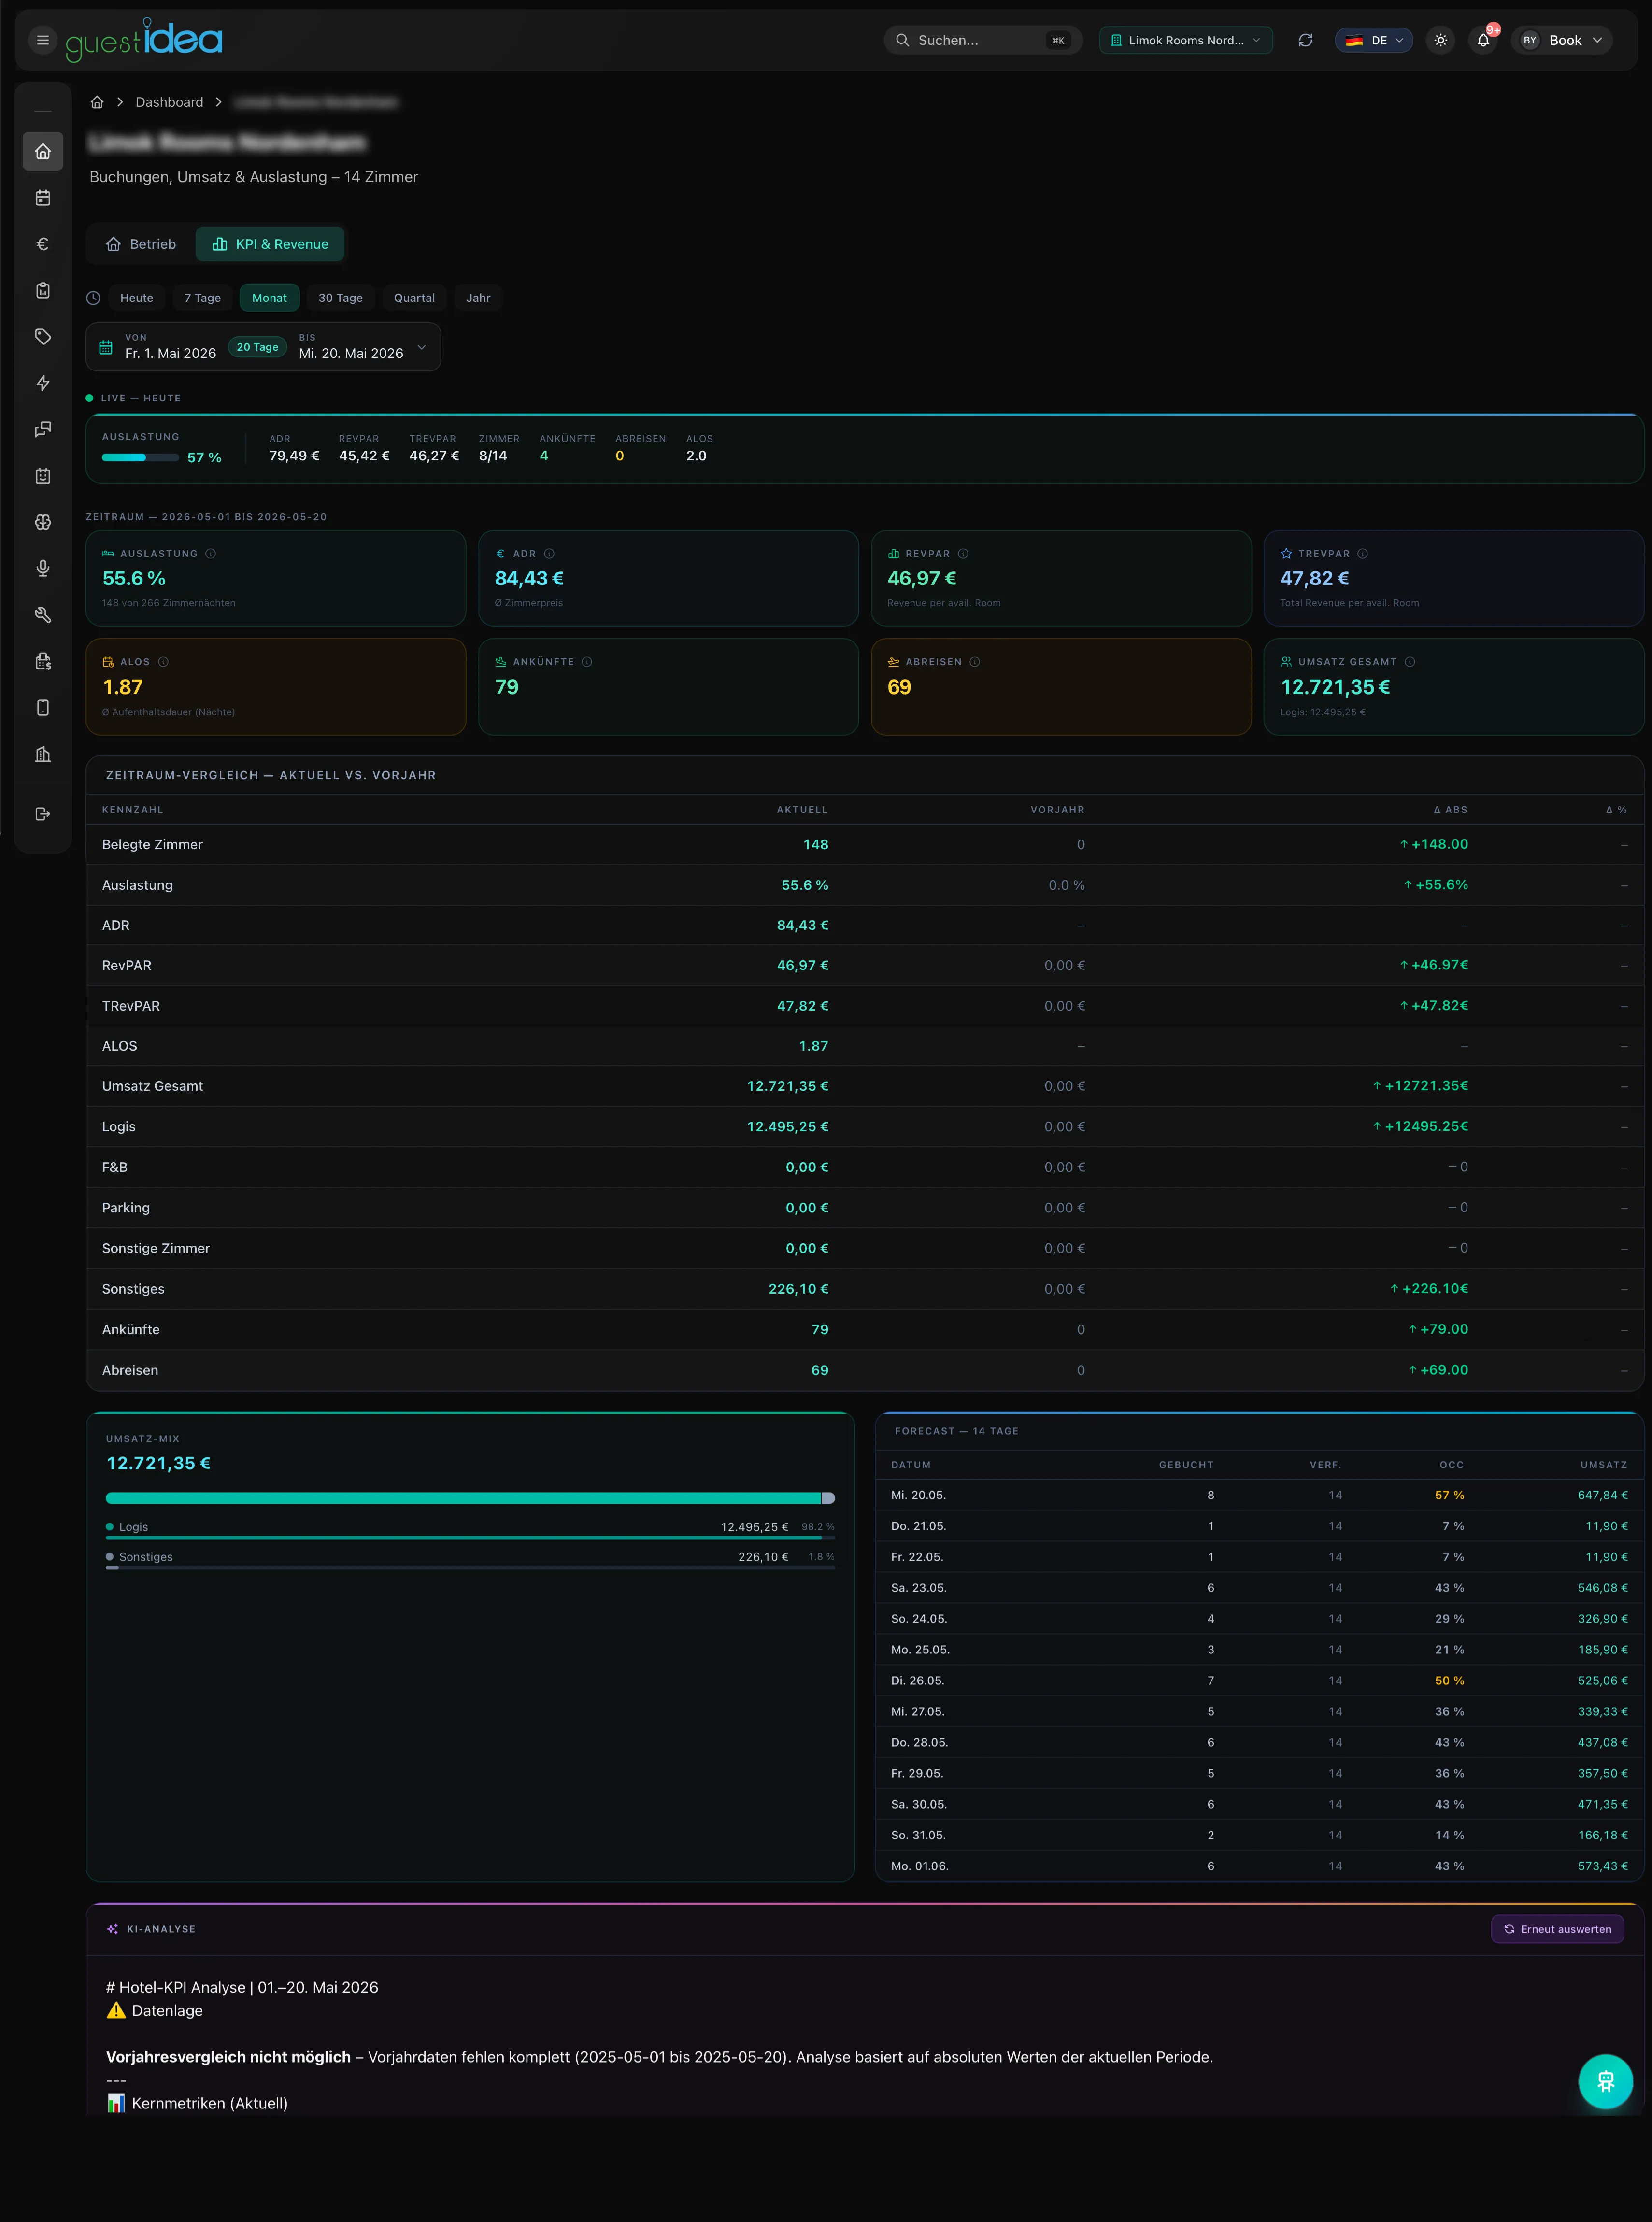Open the date range picker dropdown
This screenshot has width=1652, height=2222.
263,347
